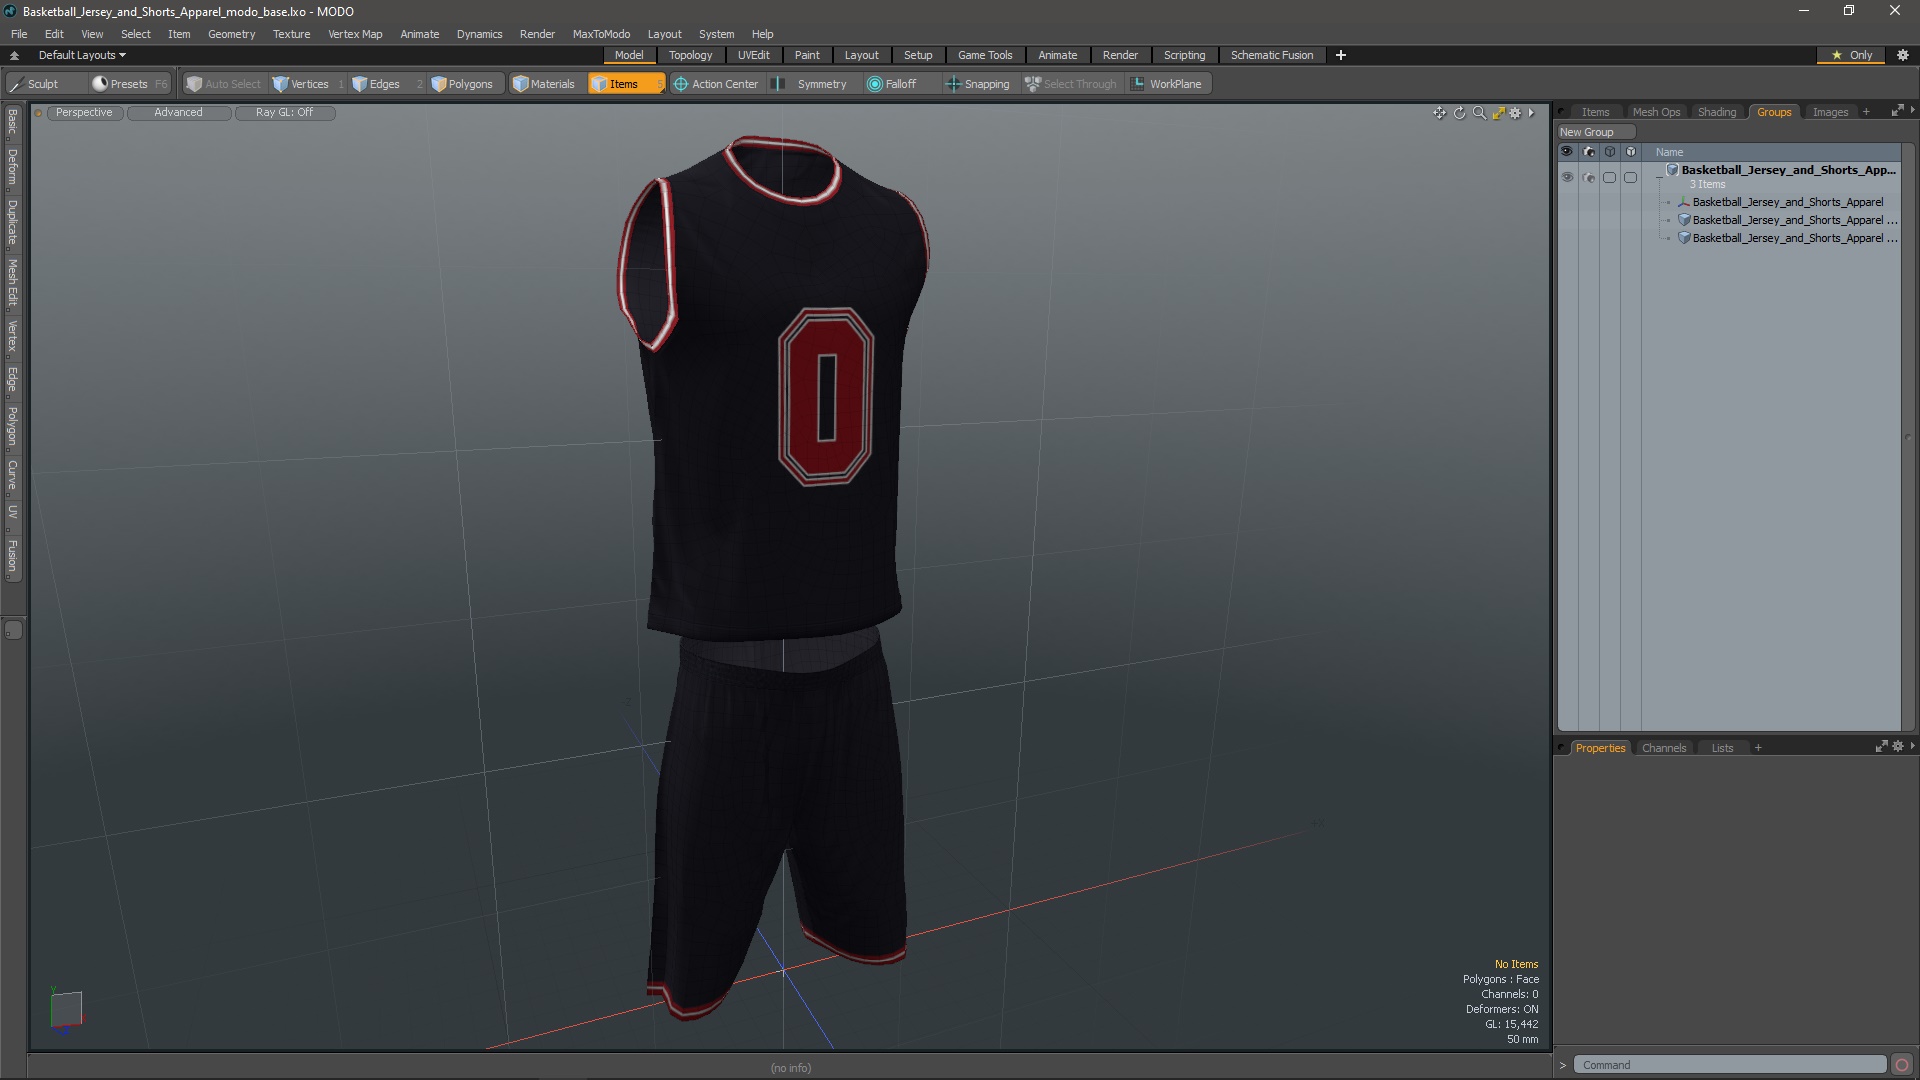Viewport: 1920px width, 1080px height.
Task: Click the Falloff tool icon
Action: [x=875, y=84]
